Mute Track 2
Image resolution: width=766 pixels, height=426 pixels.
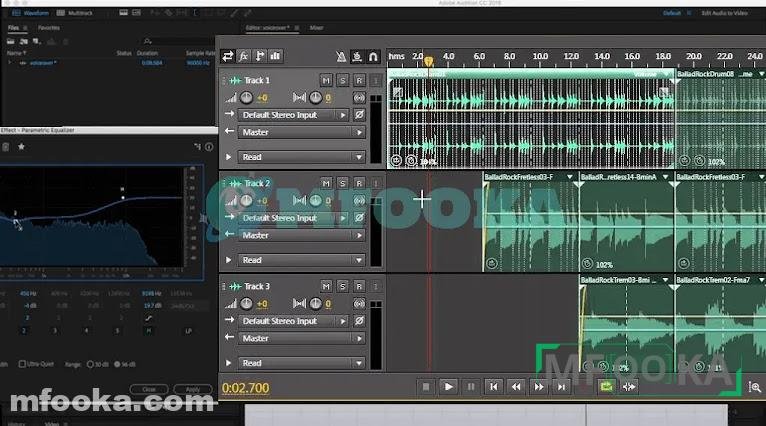(x=326, y=183)
